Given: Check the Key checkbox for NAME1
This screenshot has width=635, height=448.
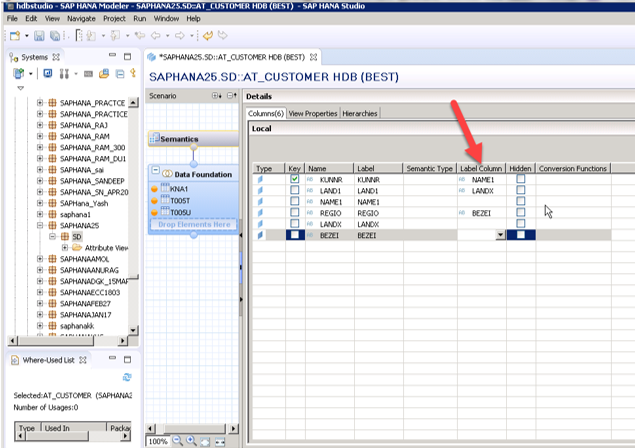Looking at the screenshot, I should (x=295, y=201).
